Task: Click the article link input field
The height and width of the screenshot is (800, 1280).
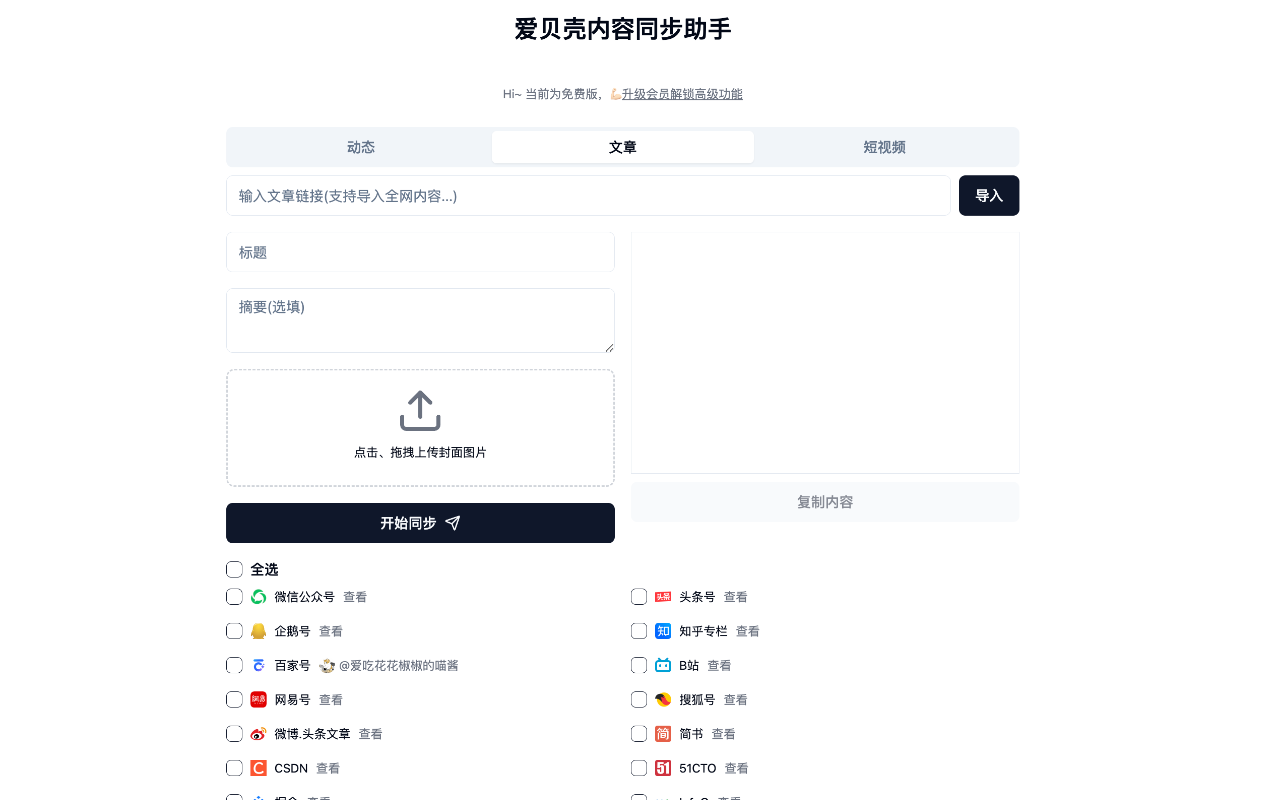Action: click(x=588, y=195)
